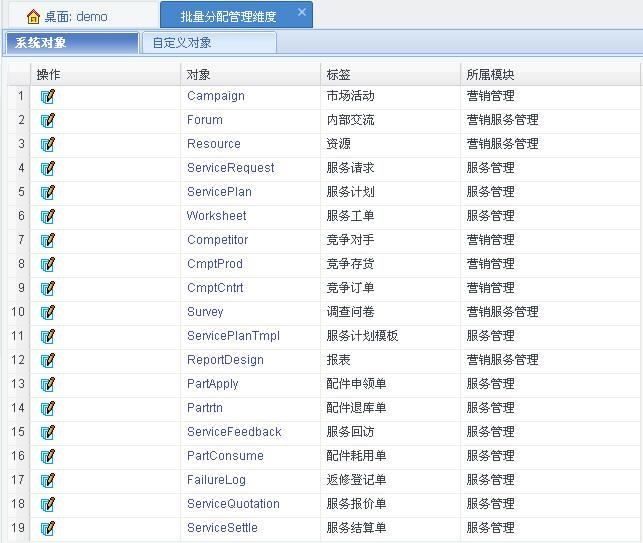Open edit icon for ServiceRequest row
The width and height of the screenshot is (643, 543).
click(48, 168)
